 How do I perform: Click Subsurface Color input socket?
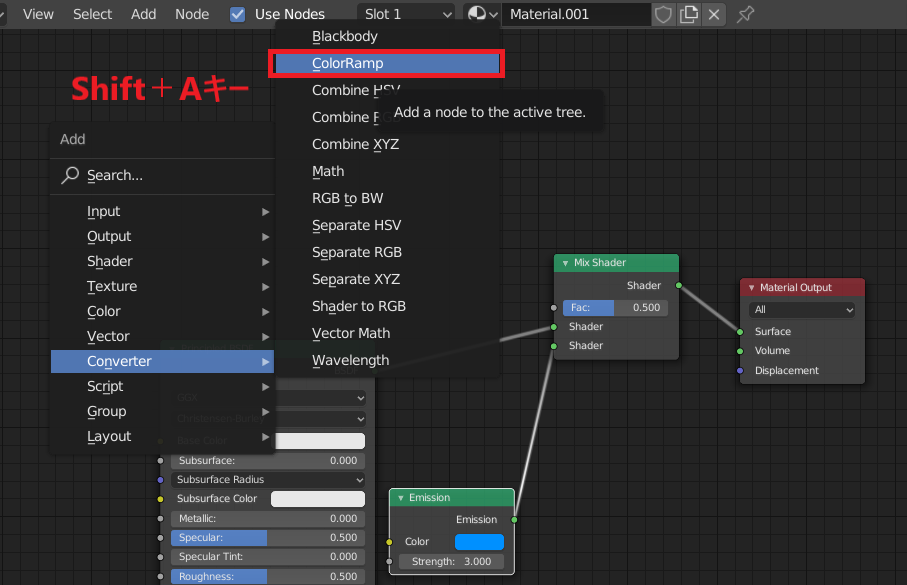[160, 499]
